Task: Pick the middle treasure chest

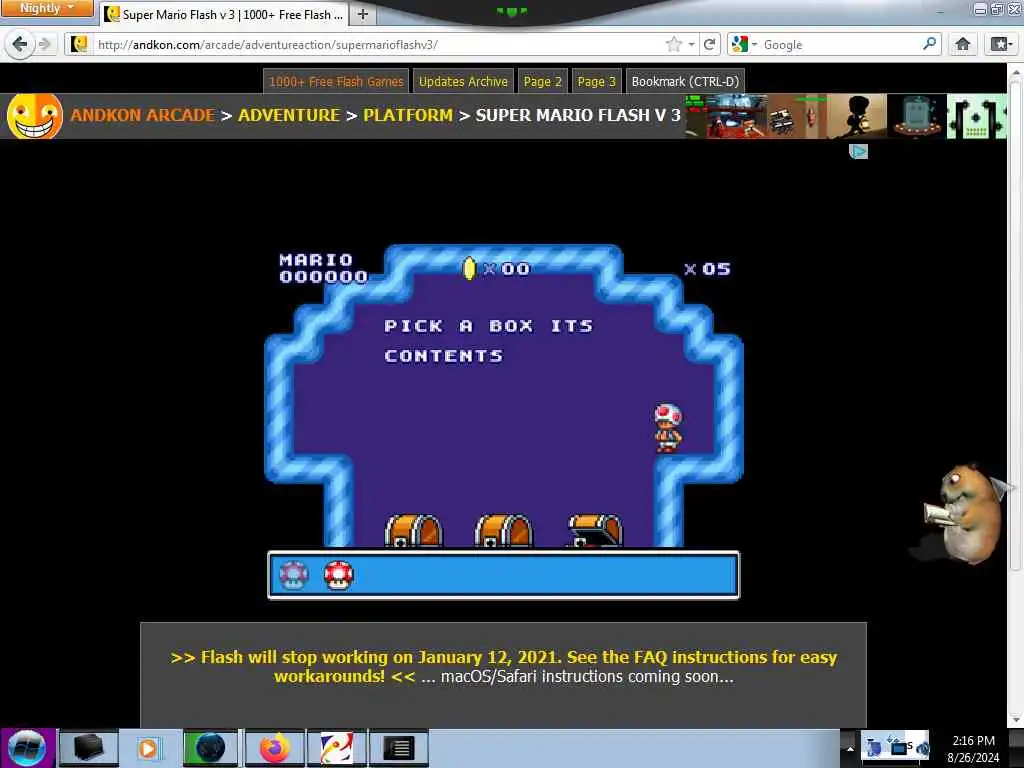Action: (504, 530)
